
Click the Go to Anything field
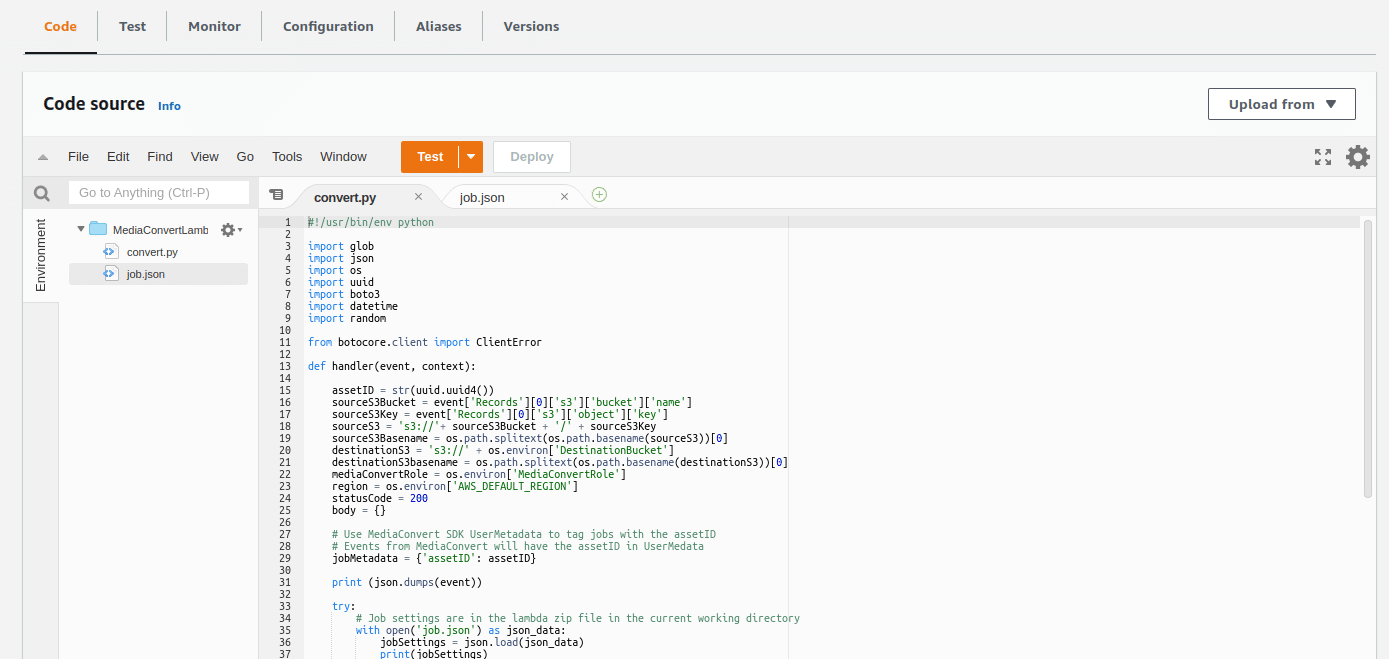point(159,193)
